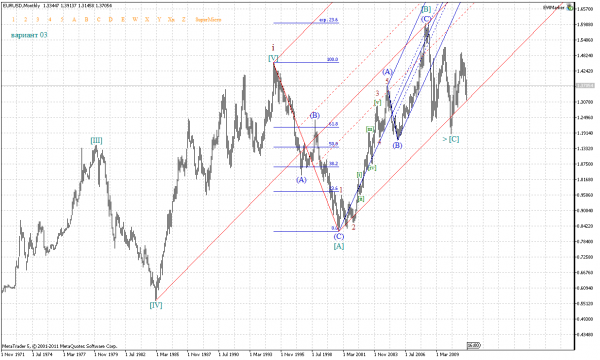Viewport: 600px width, 360px height.
Task: Select the red wave label 3
Action: pyautogui.click(x=377, y=93)
